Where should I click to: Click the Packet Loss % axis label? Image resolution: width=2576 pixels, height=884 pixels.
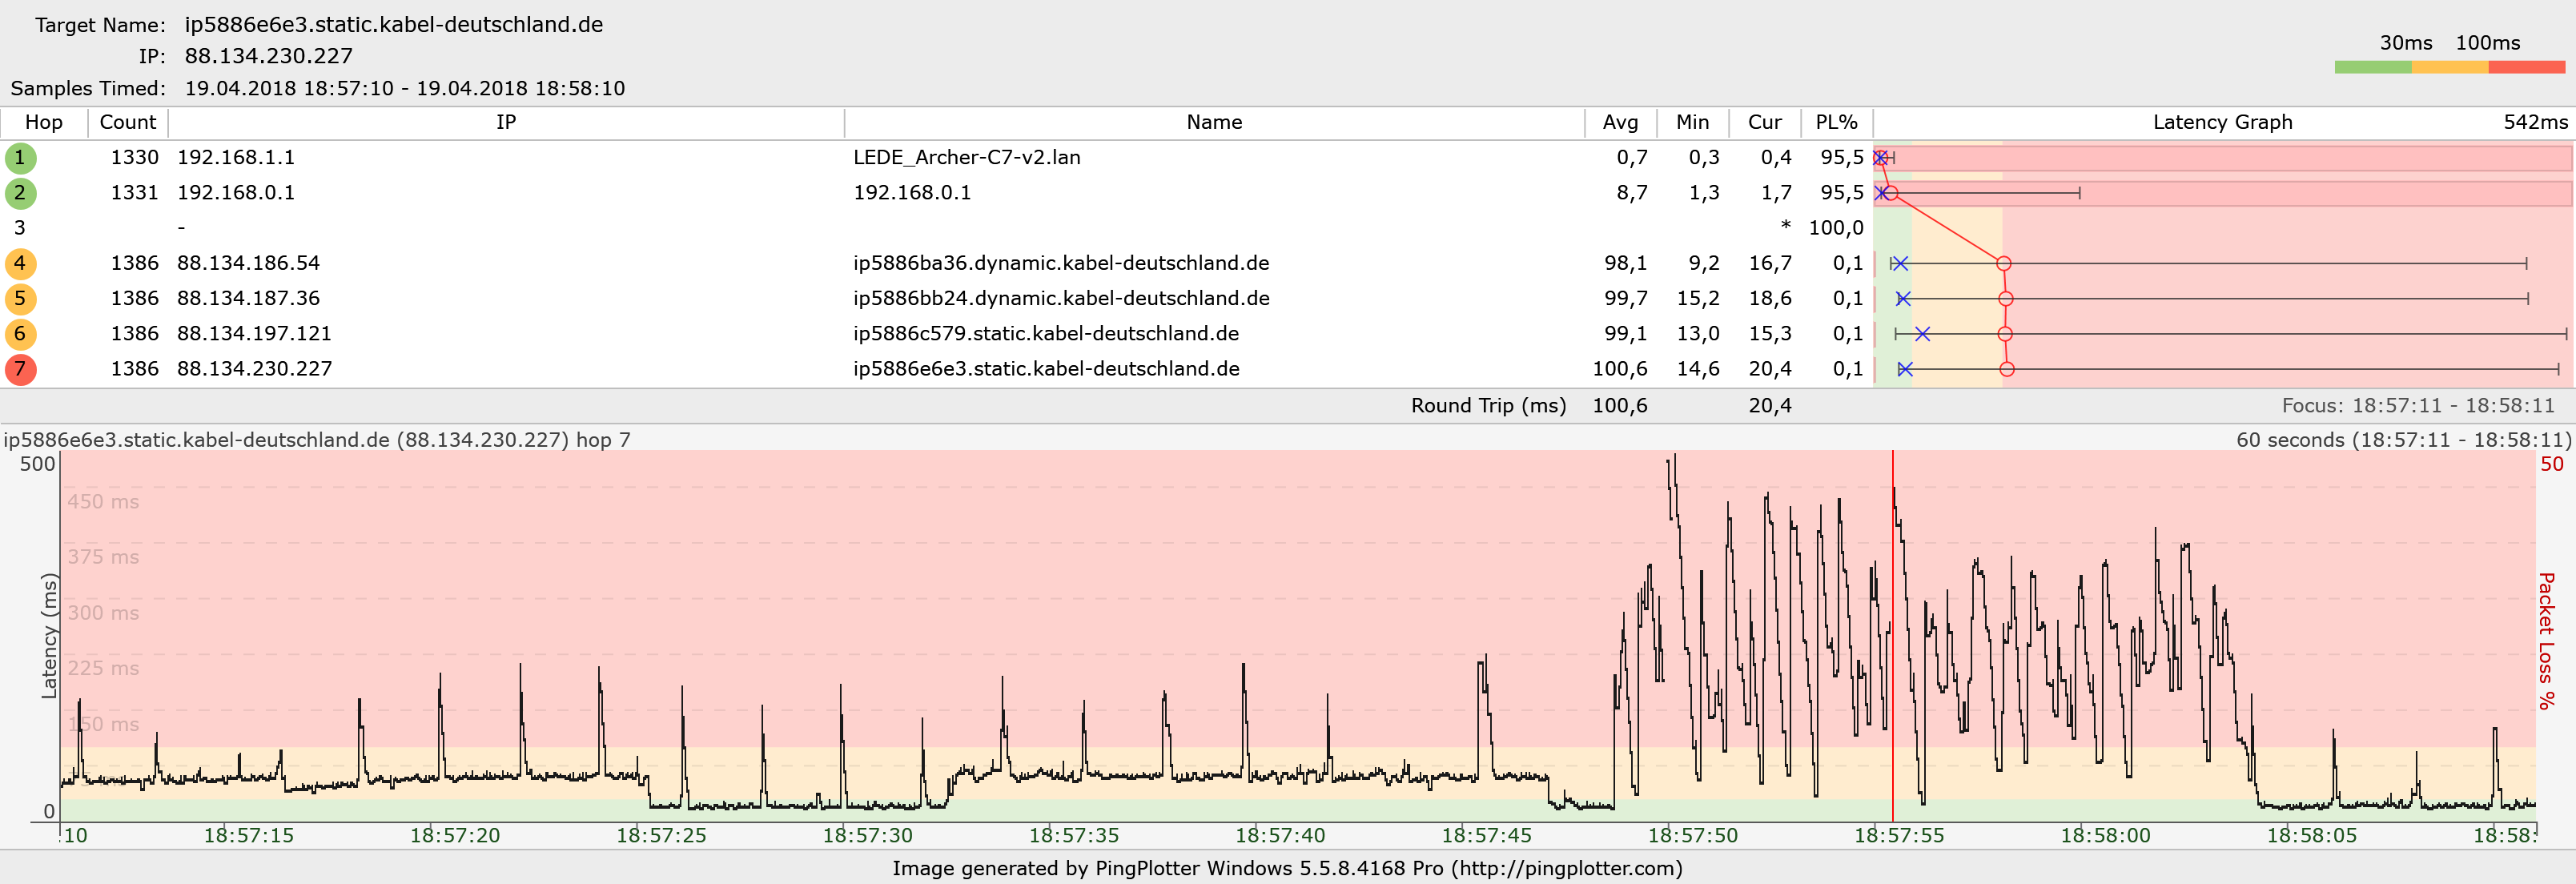click(2547, 640)
